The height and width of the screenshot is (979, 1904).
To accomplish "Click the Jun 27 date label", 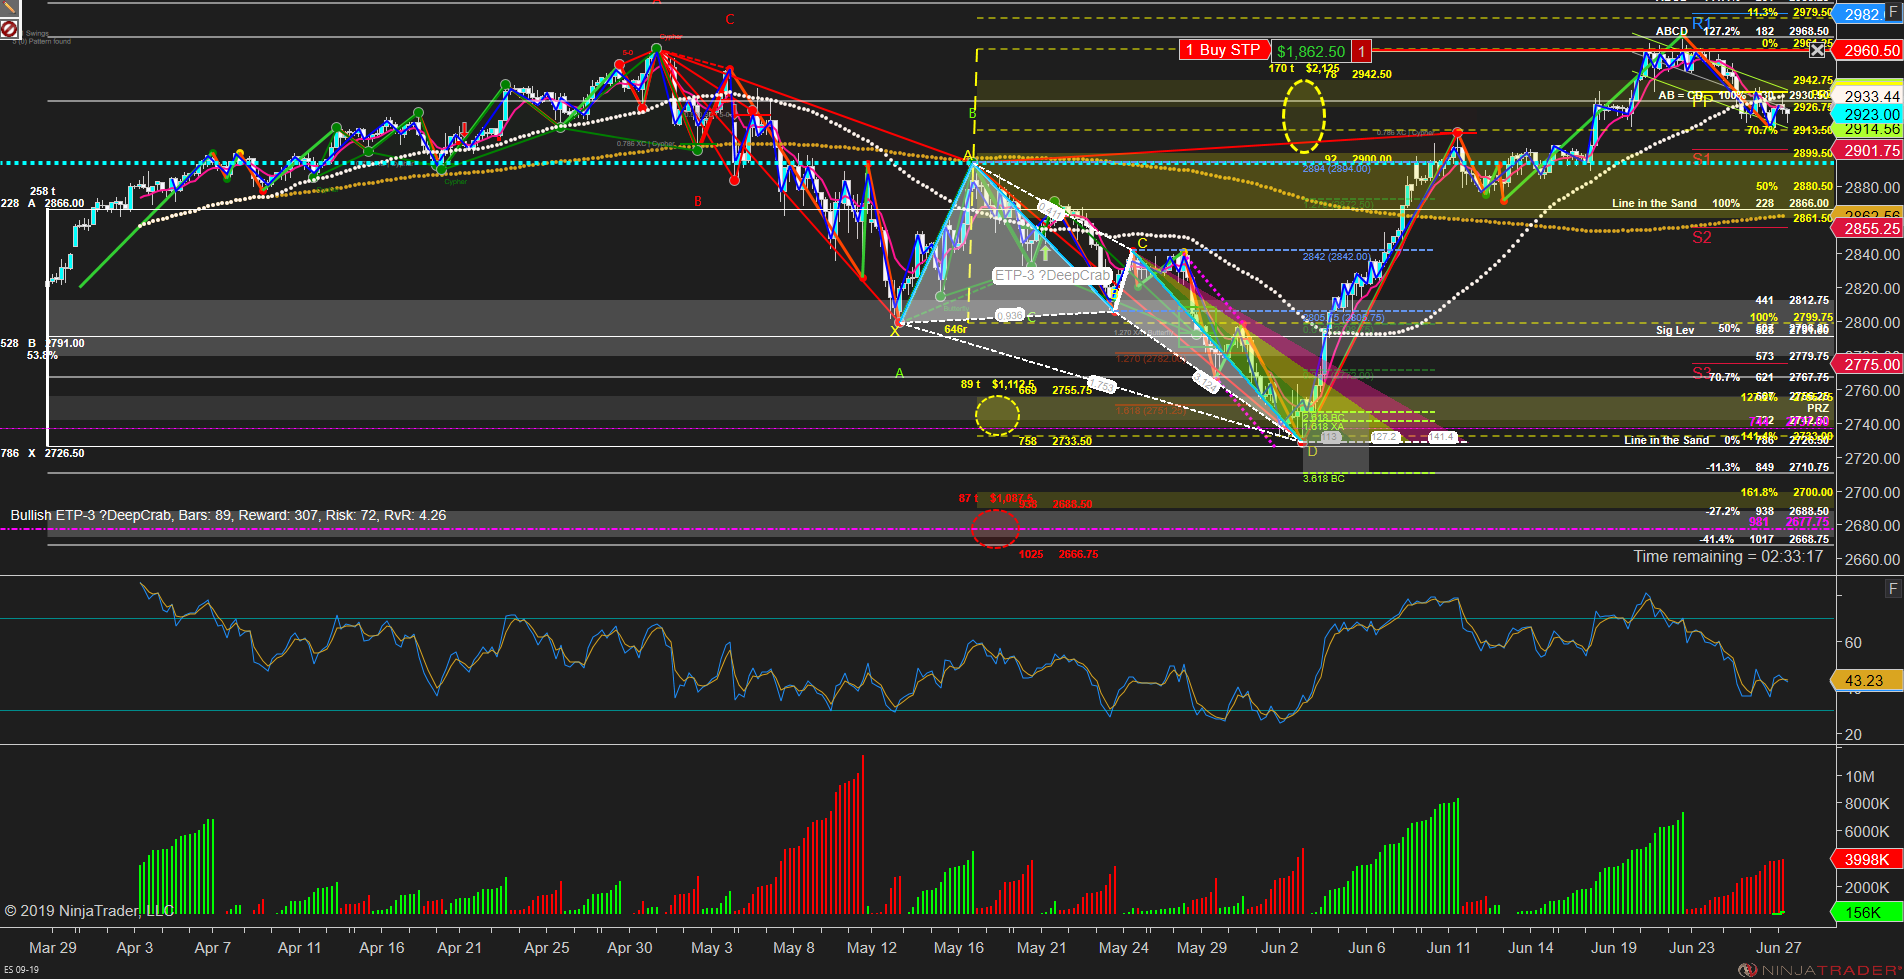I will click(x=1779, y=947).
